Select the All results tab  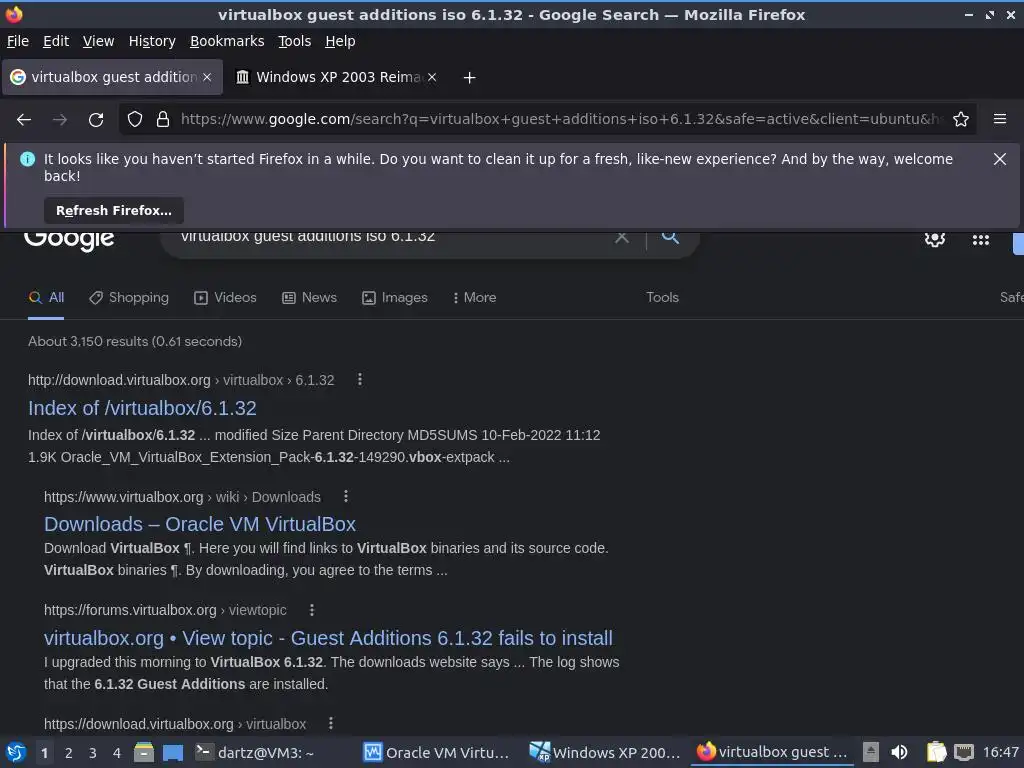46,298
